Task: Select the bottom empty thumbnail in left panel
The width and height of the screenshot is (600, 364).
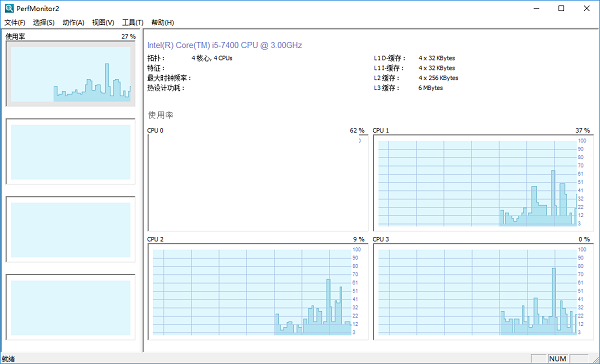Action: pyautogui.click(x=71, y=307)
